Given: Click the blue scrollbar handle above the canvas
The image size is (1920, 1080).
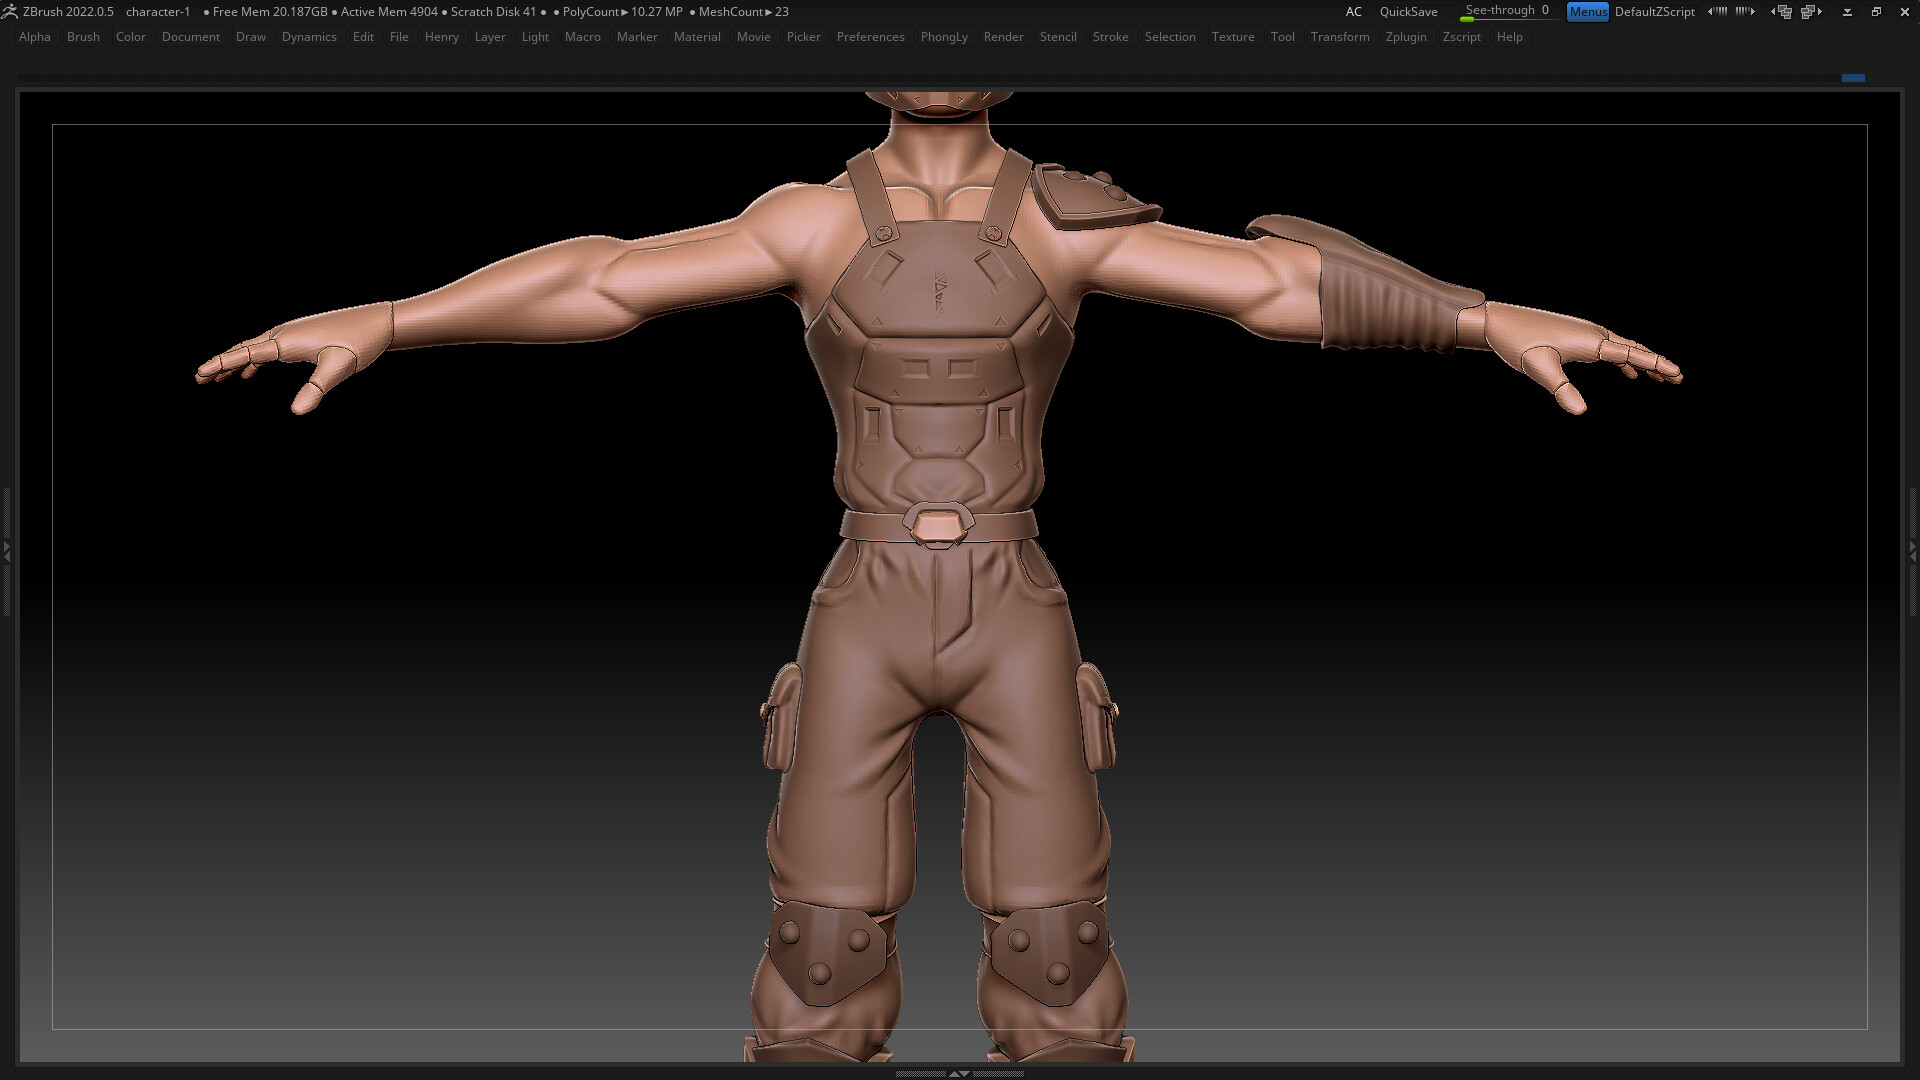Looking at the screenshot, I should tap(1854, 78).
